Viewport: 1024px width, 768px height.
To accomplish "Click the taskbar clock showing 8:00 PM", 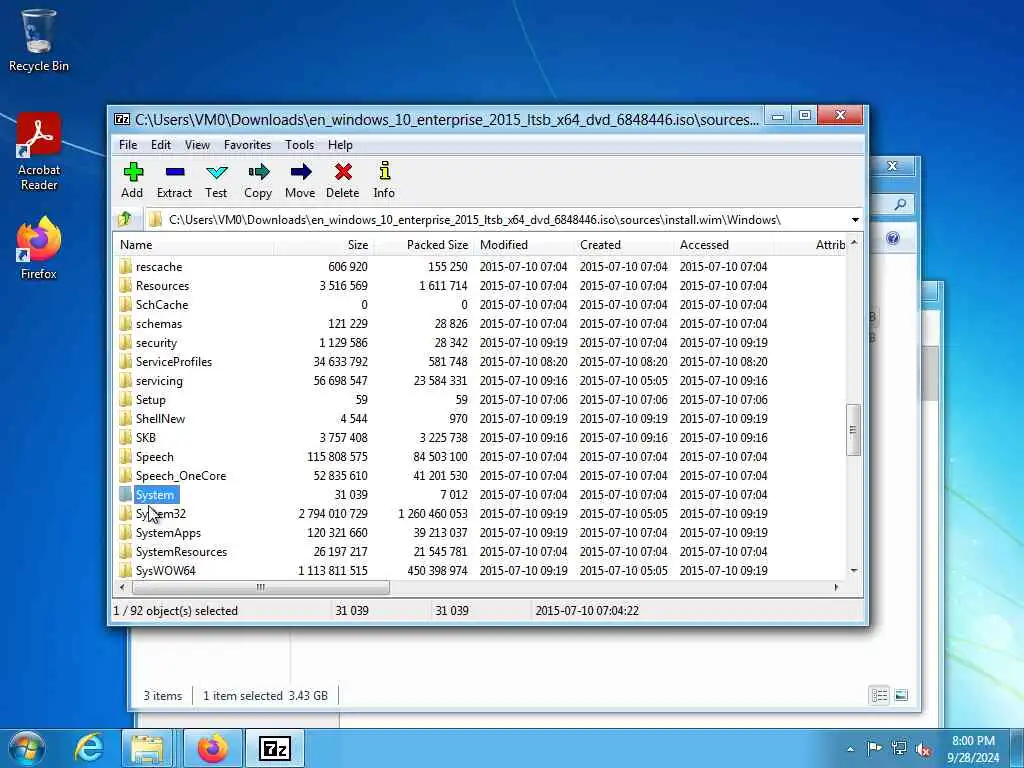I will (x=973, y=749).
